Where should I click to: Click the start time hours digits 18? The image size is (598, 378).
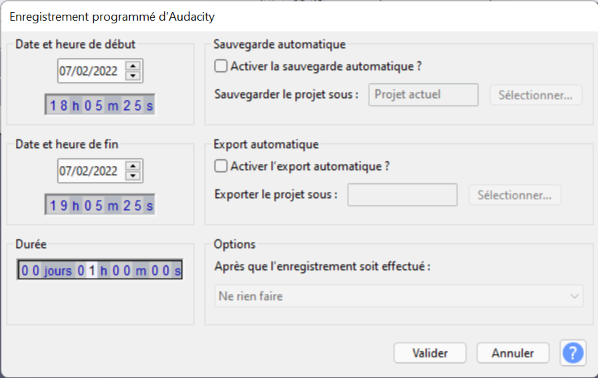59,105
